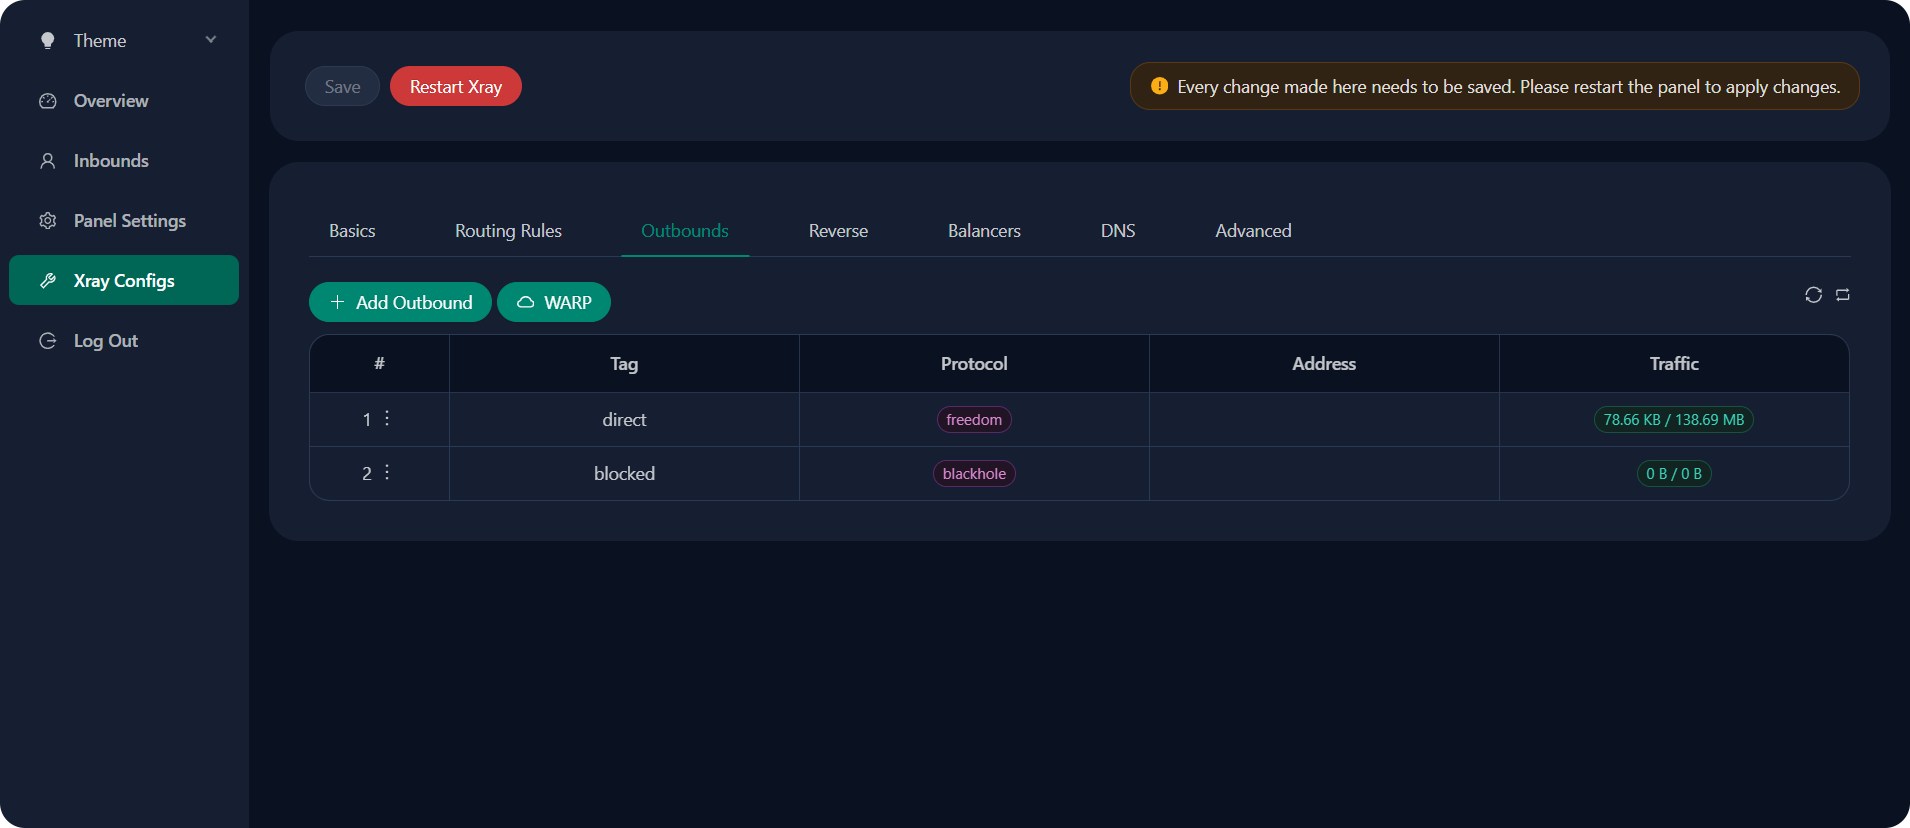
Task: Open the Balancers tab
Action: coord(984,231)
